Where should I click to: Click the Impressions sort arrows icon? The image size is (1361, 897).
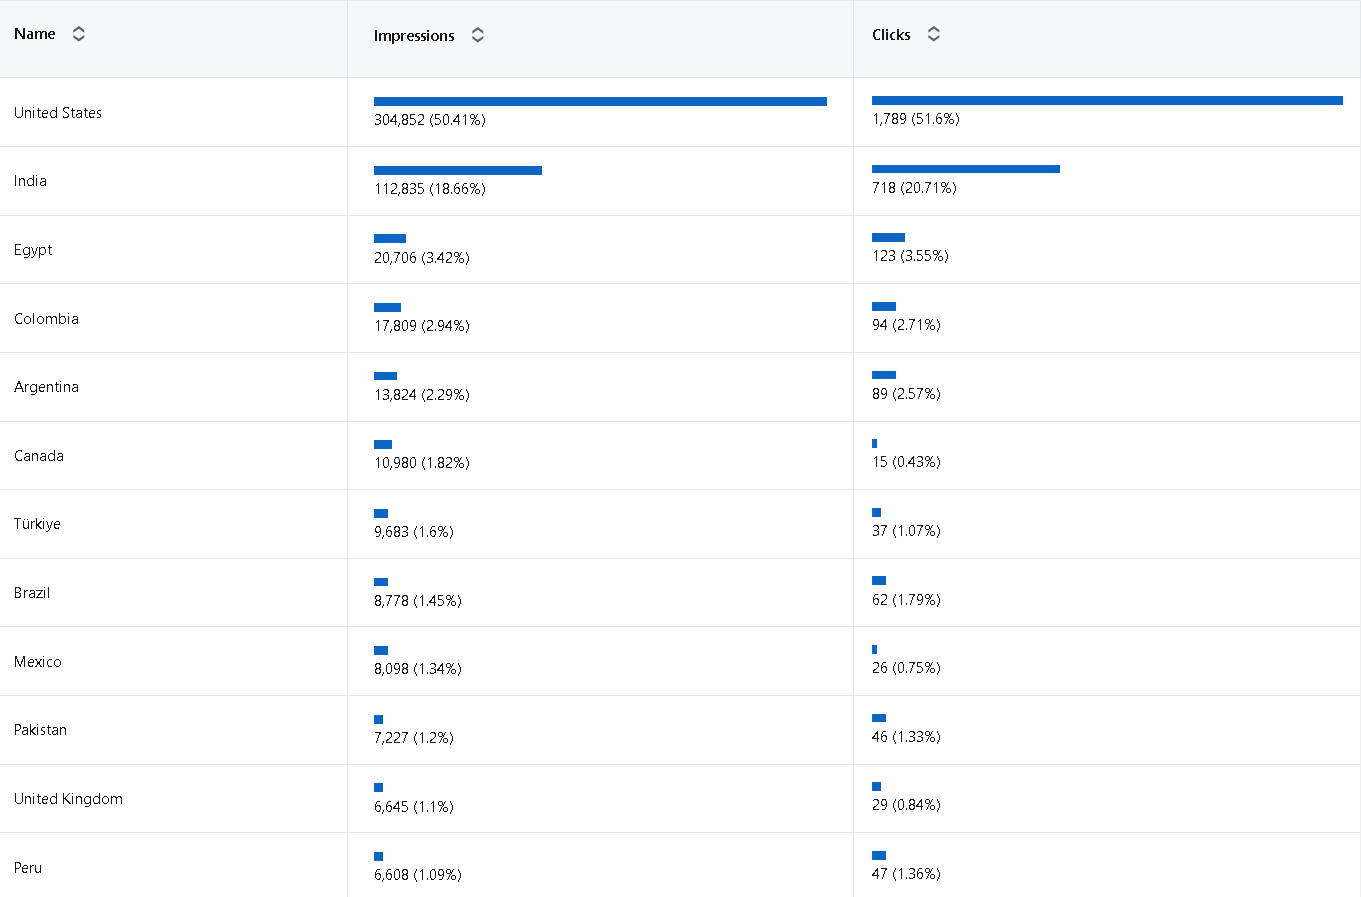[478, 35]
